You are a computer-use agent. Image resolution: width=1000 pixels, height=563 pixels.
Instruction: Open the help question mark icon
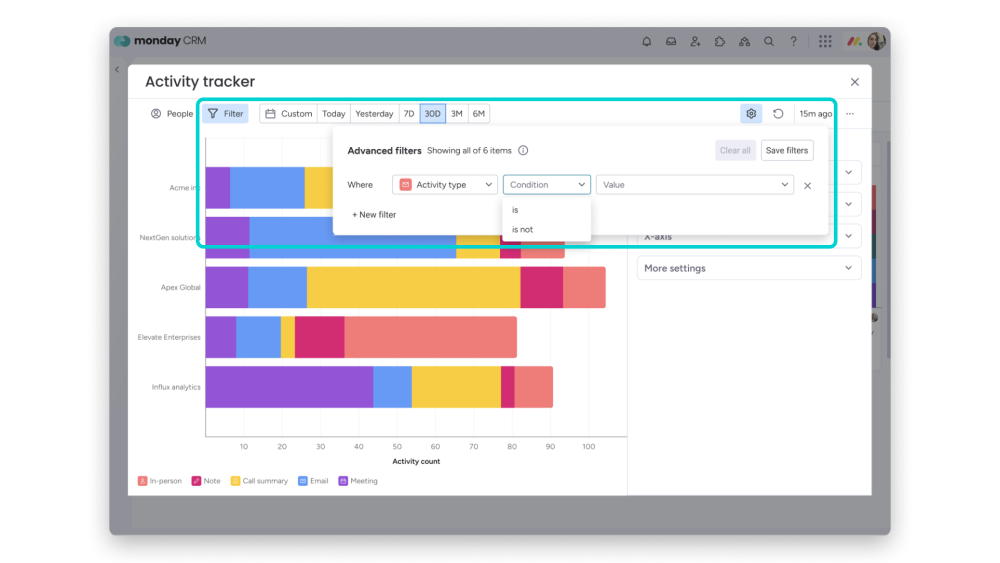(x=793, y=41)
